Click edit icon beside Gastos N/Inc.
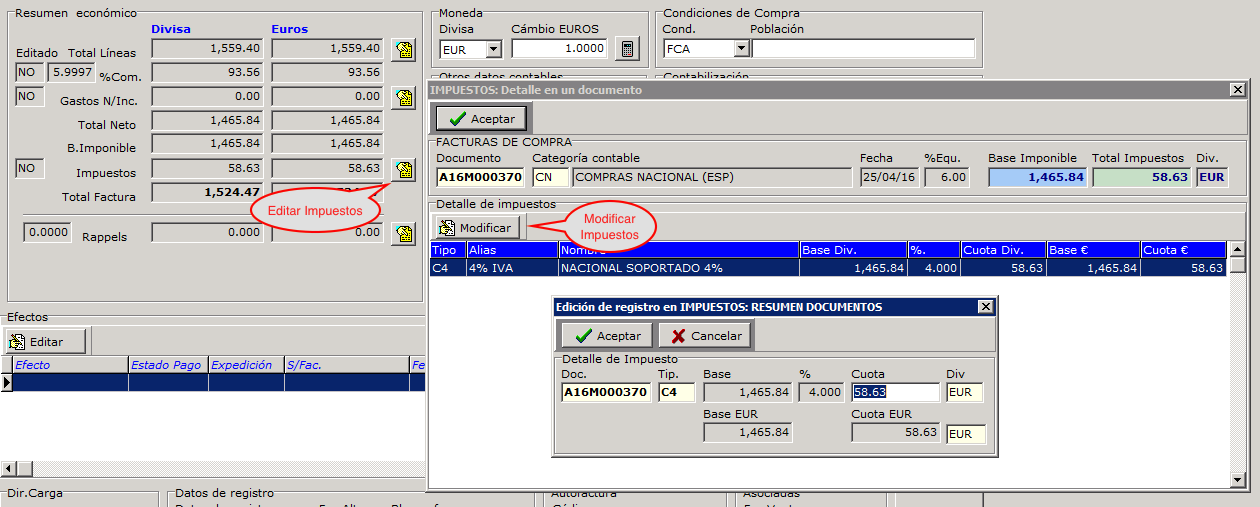This screenshot has width=1260, height=507. (x=403, y=97)
